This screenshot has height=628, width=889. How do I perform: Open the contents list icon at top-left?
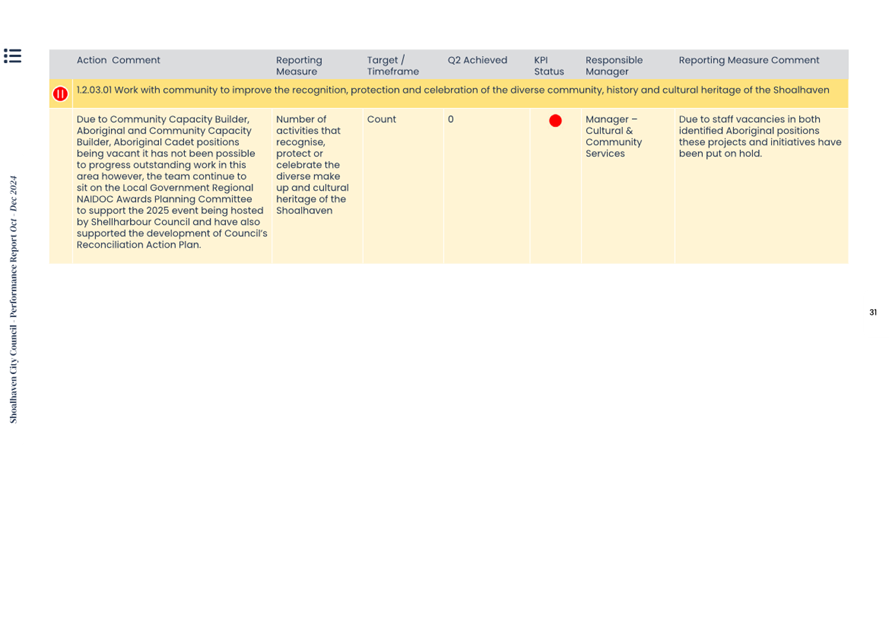12,56
